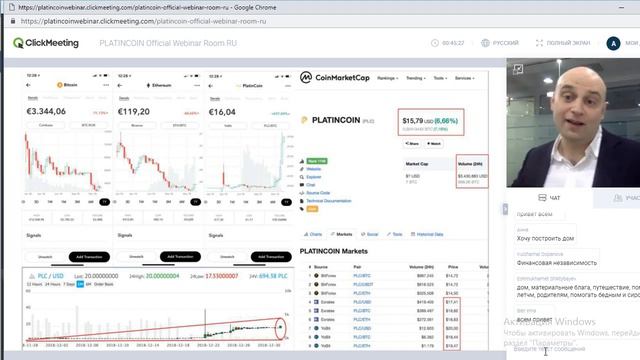640x360 pixels.
Task: Open the Rankings dropdown on CoinMarketCap
Action: click(x=387, y=78)
